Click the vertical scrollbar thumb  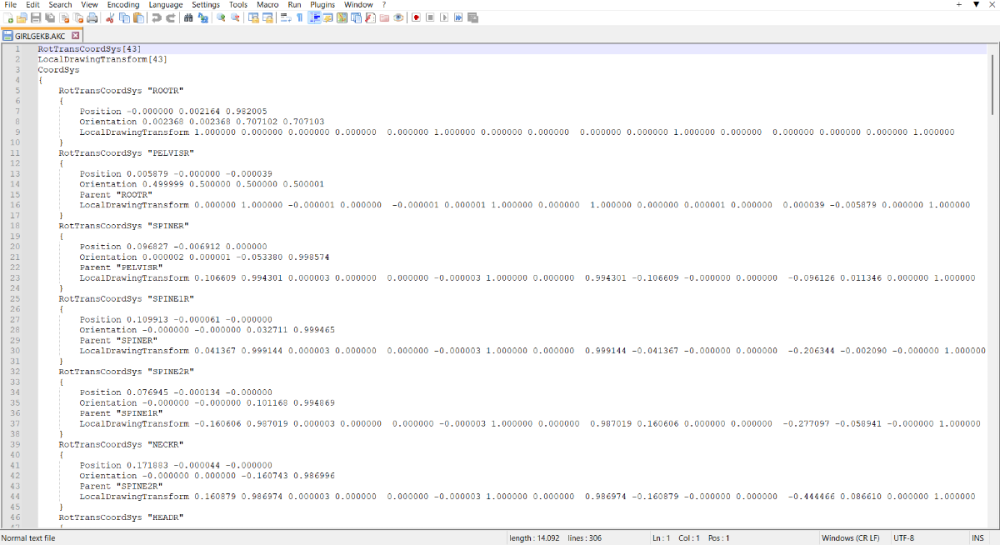992,84
